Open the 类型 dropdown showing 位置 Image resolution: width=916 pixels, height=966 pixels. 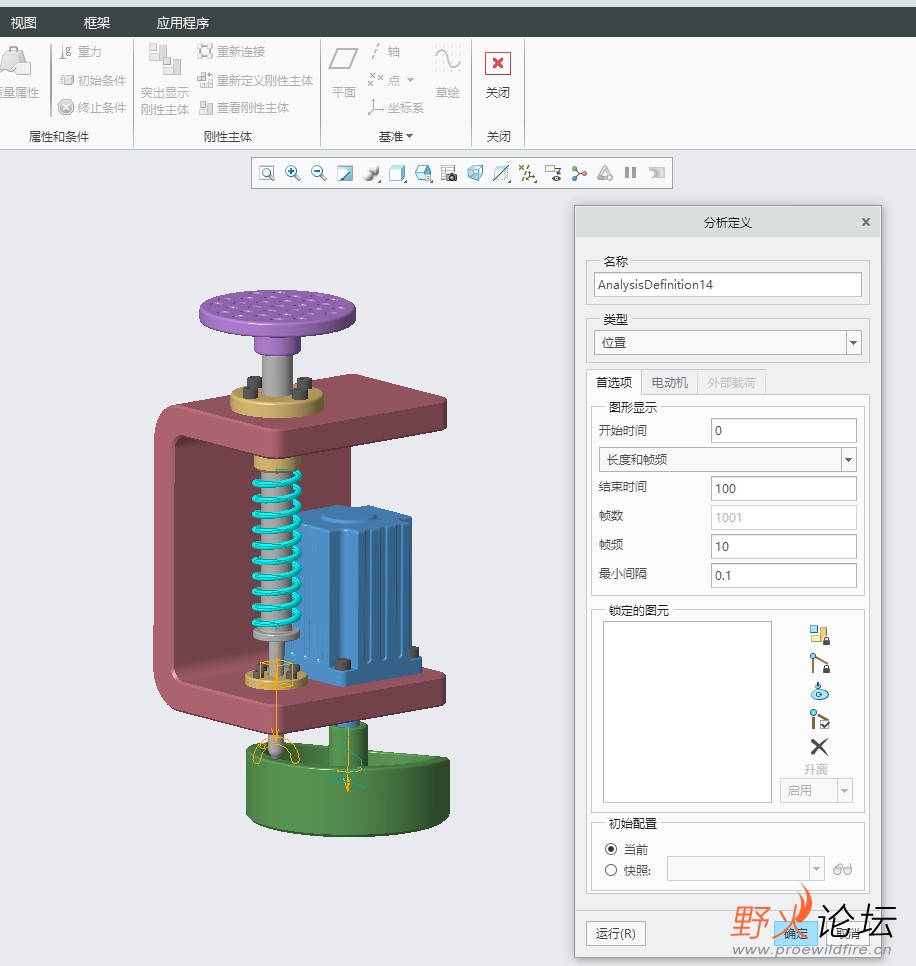point(853,343)
